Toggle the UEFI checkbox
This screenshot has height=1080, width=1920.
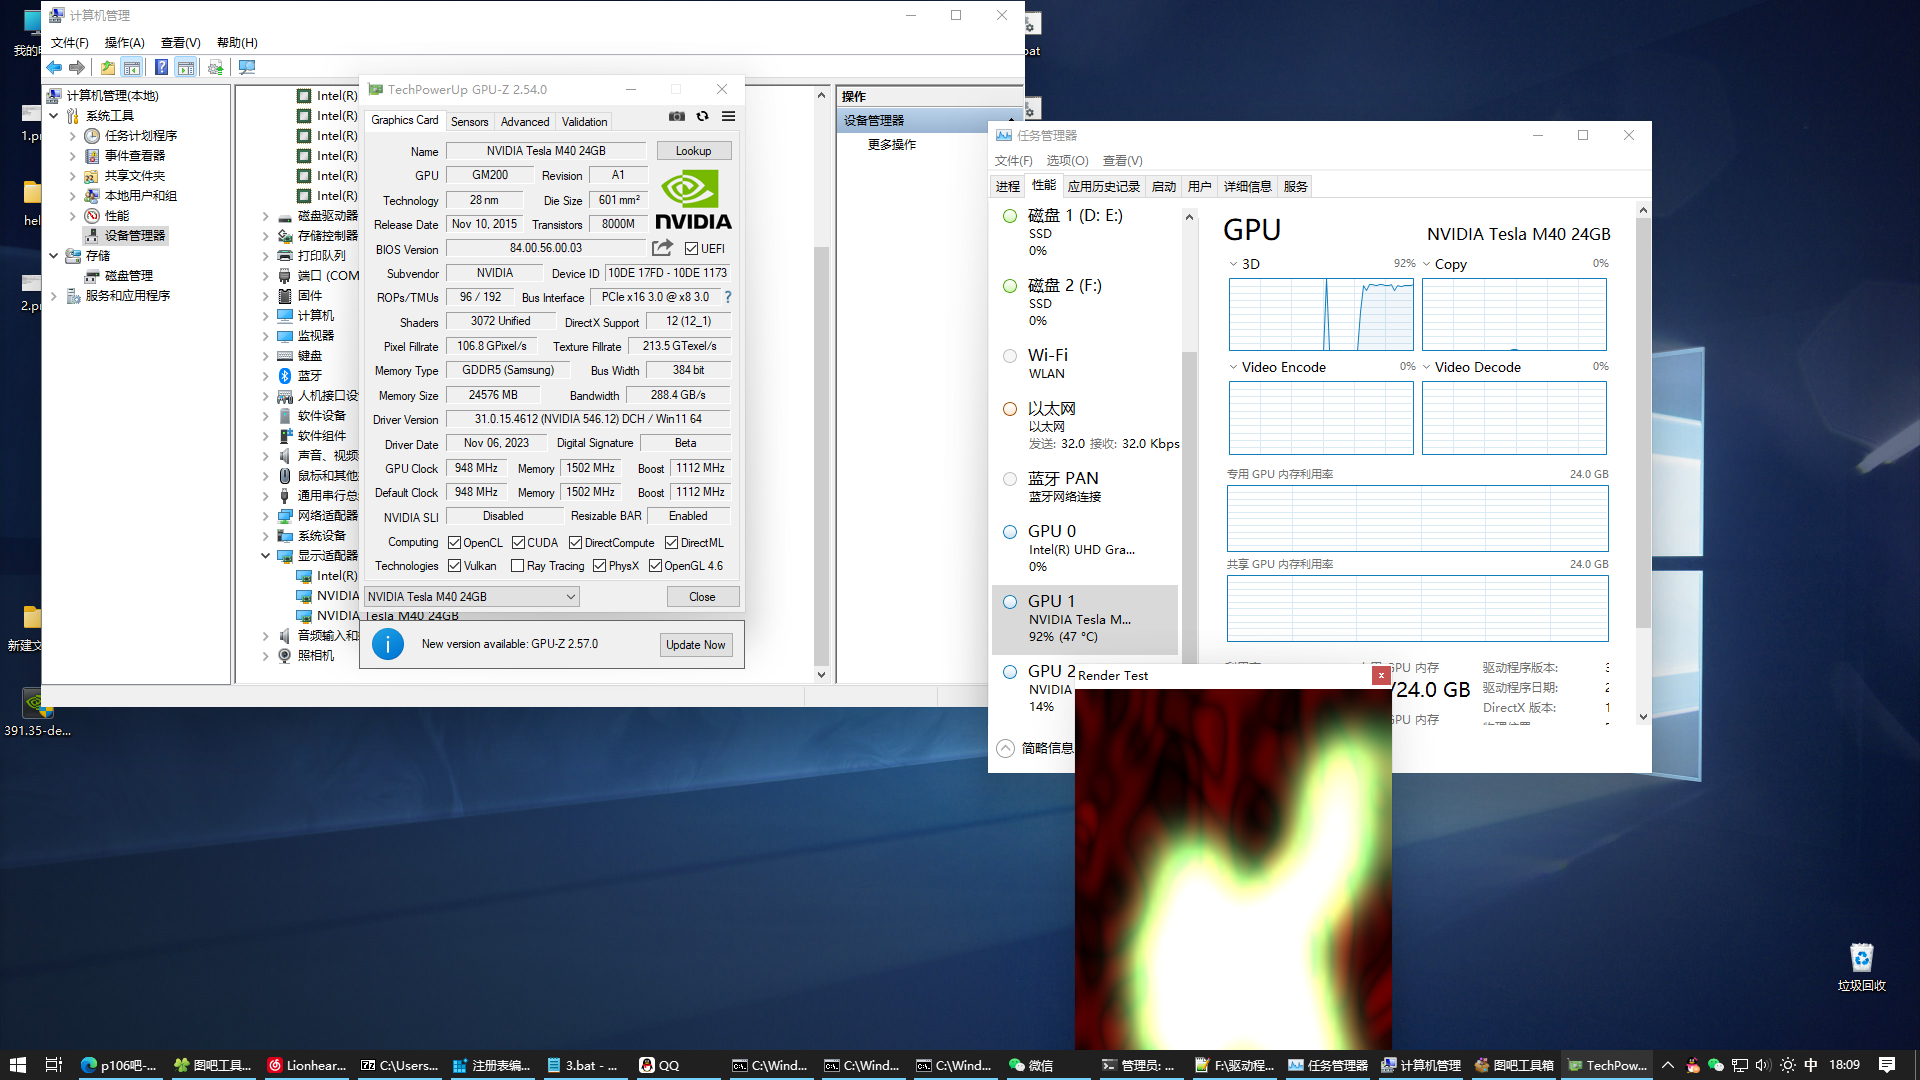click(x=691, y=249)
